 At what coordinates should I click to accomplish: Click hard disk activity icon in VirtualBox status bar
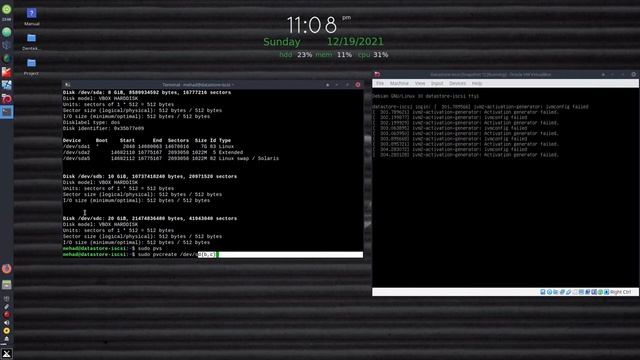pos(542,292)
